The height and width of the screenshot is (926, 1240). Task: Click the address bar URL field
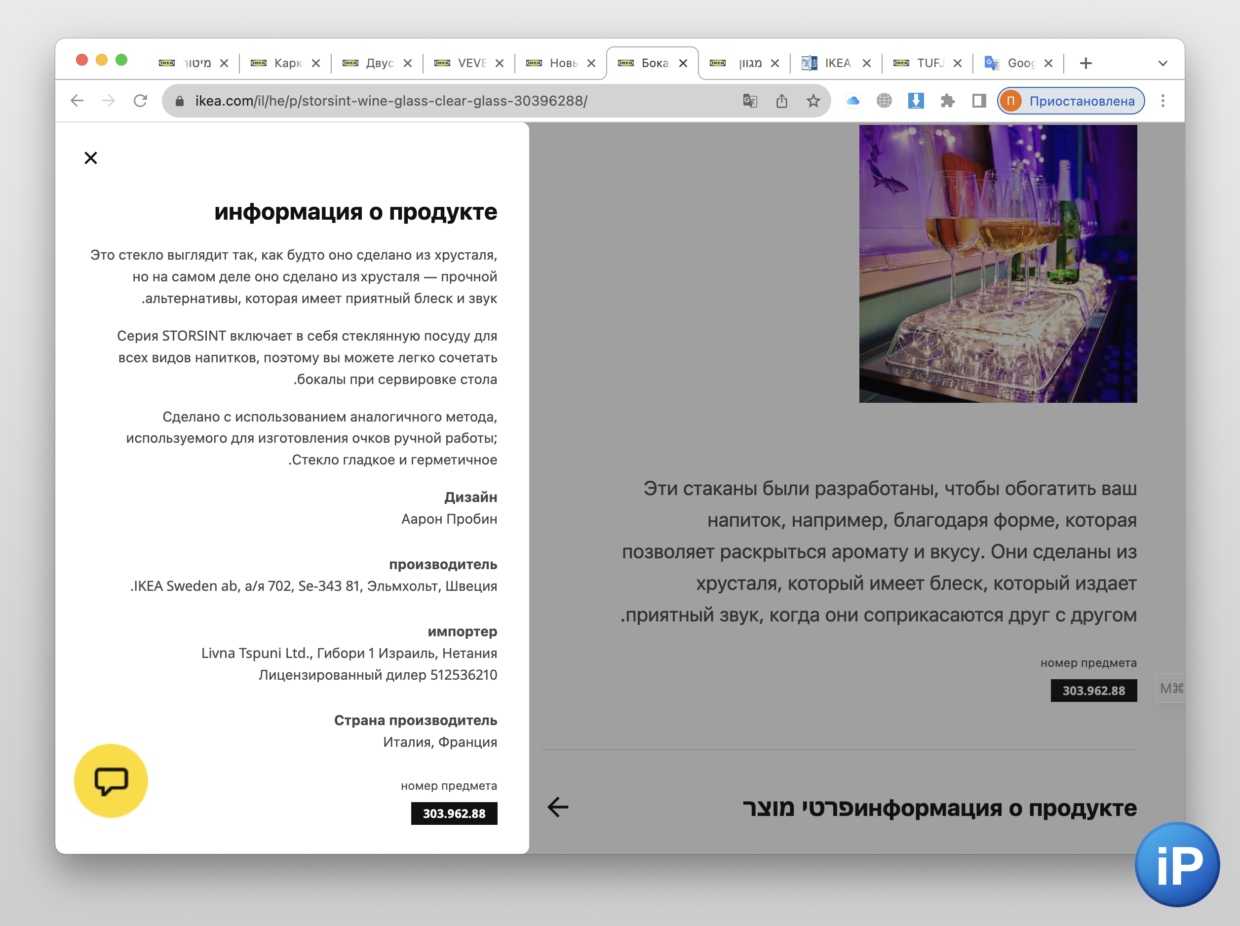click(x=450, y=101)
